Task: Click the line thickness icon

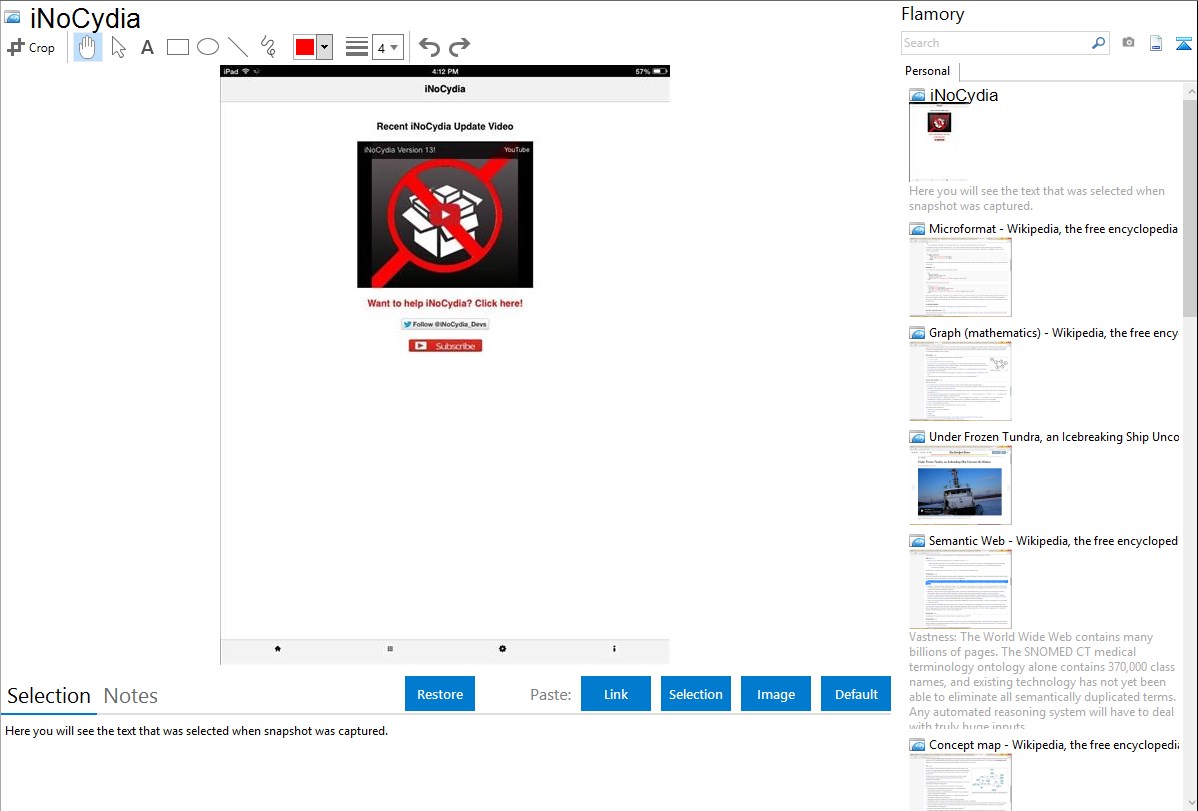Action: (357, 47)
